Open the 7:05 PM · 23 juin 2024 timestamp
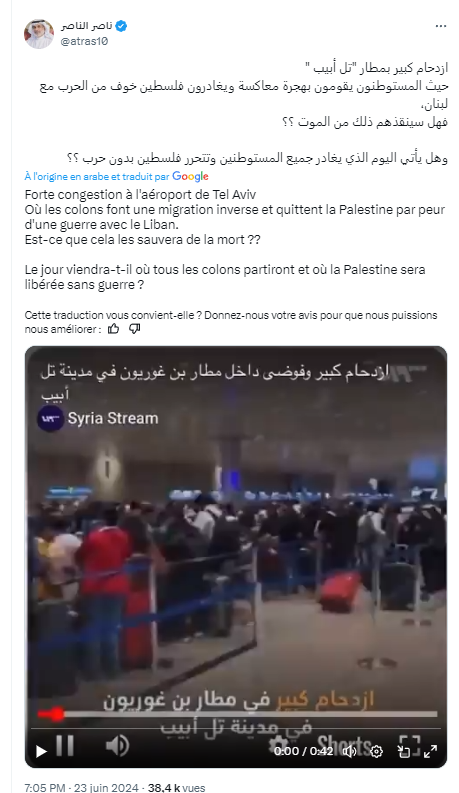 tap(81, 787)
